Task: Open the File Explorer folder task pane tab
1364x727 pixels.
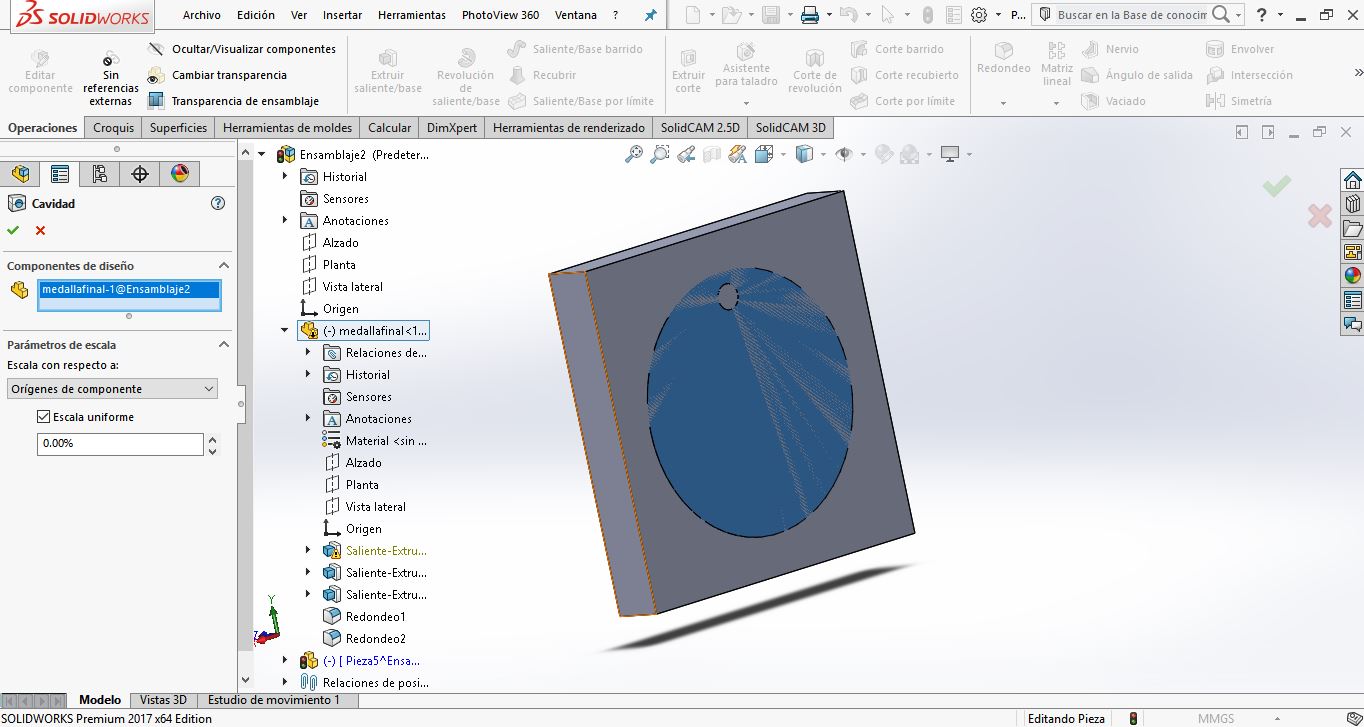Action: pyautogui.click(x=1352, y=229)
